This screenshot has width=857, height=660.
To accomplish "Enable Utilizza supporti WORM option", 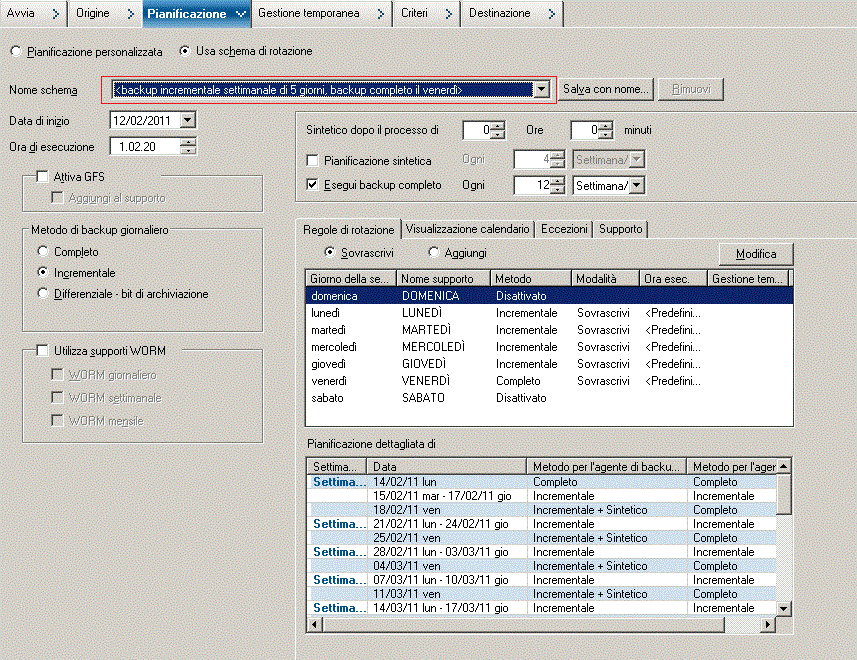I will click(x=42, y=351).
